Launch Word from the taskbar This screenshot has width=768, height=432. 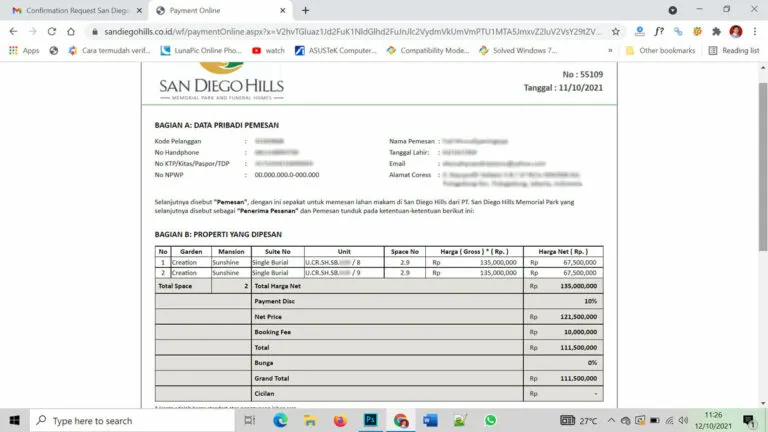pyautogui.click(x=430, y=421)
